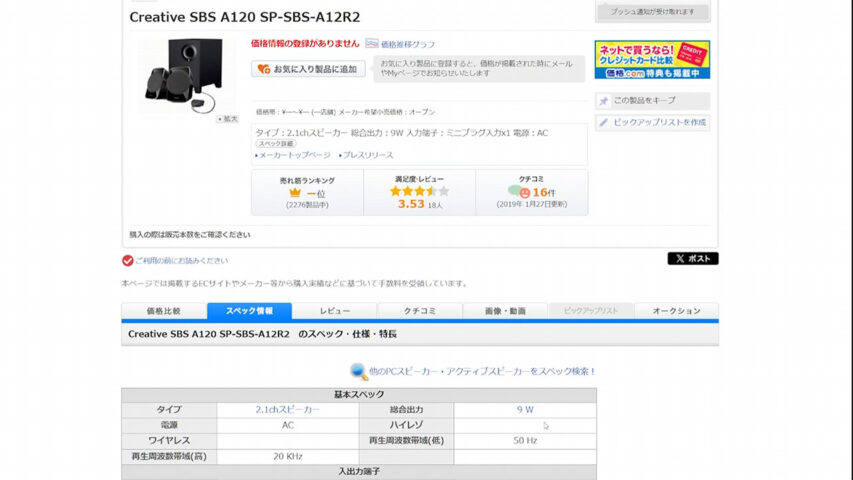The width and height of the screenshot is (853, 480).
Task: Post to X using the share button
Action: coord(692,259)
